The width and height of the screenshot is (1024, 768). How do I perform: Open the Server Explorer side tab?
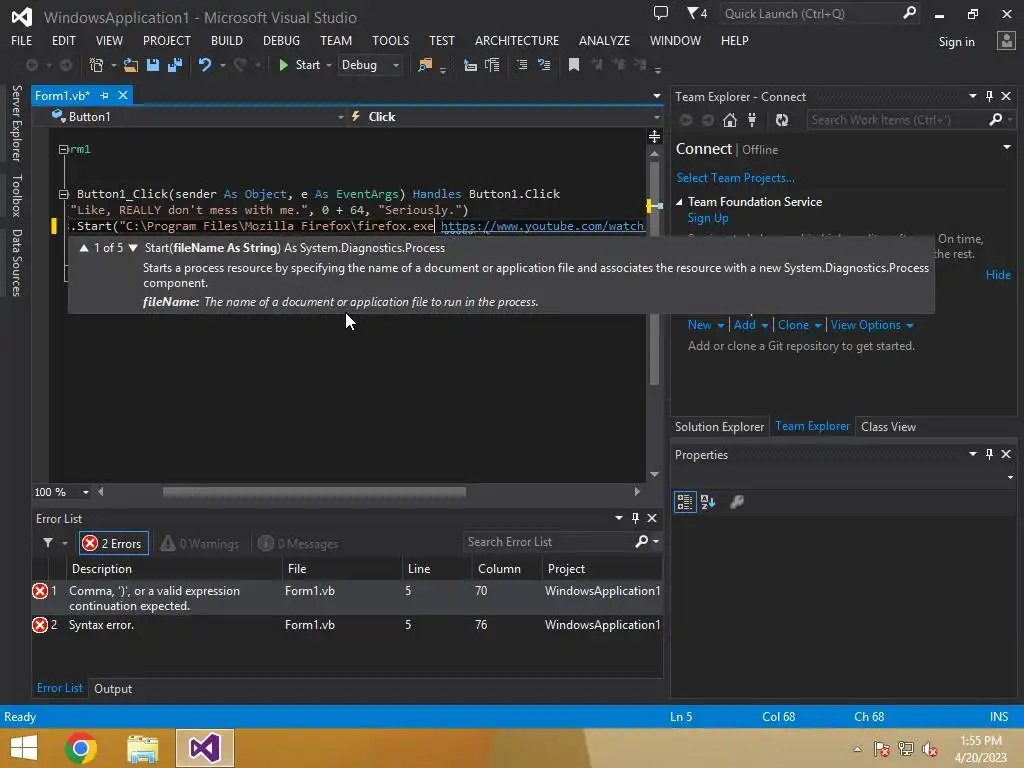(16, 123)
